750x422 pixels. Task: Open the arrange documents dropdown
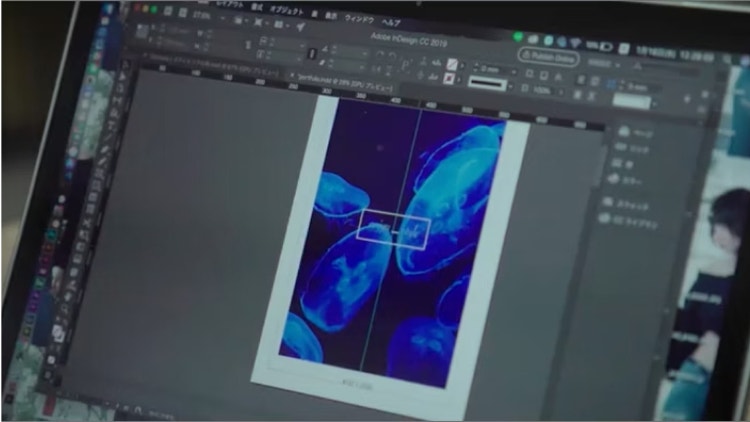click(x=280, y=25)
